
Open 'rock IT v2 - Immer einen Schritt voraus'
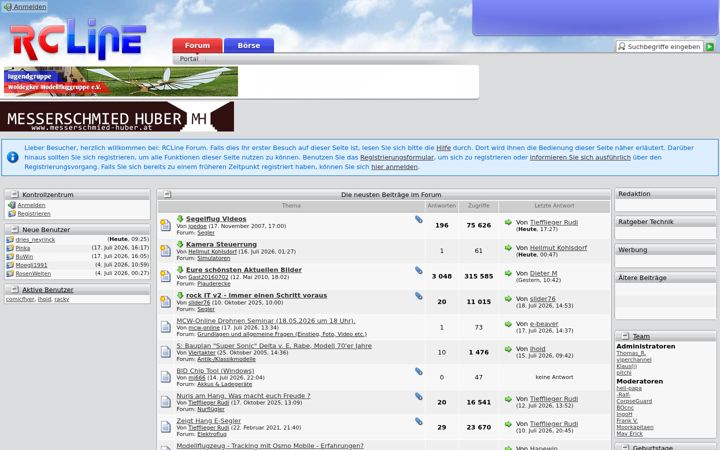coord(256,295)
